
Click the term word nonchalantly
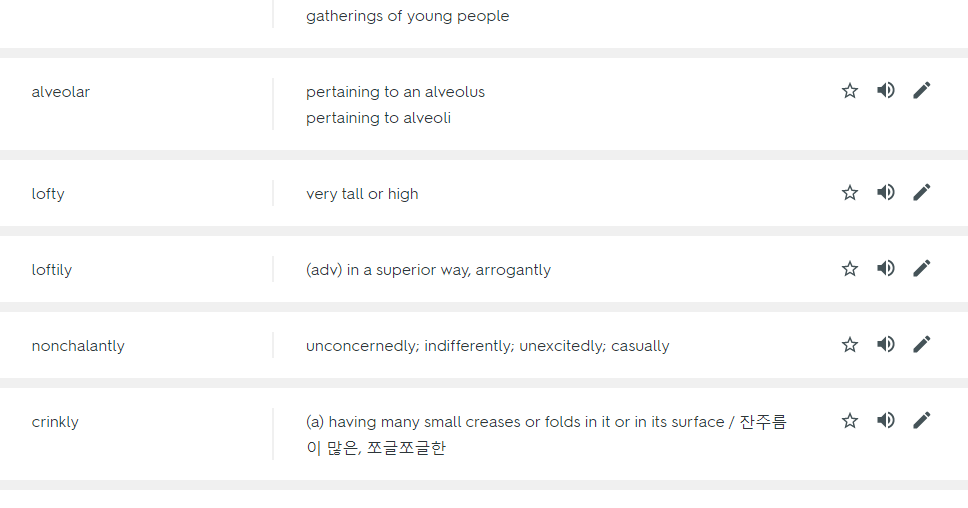click(x=78, y=346)
